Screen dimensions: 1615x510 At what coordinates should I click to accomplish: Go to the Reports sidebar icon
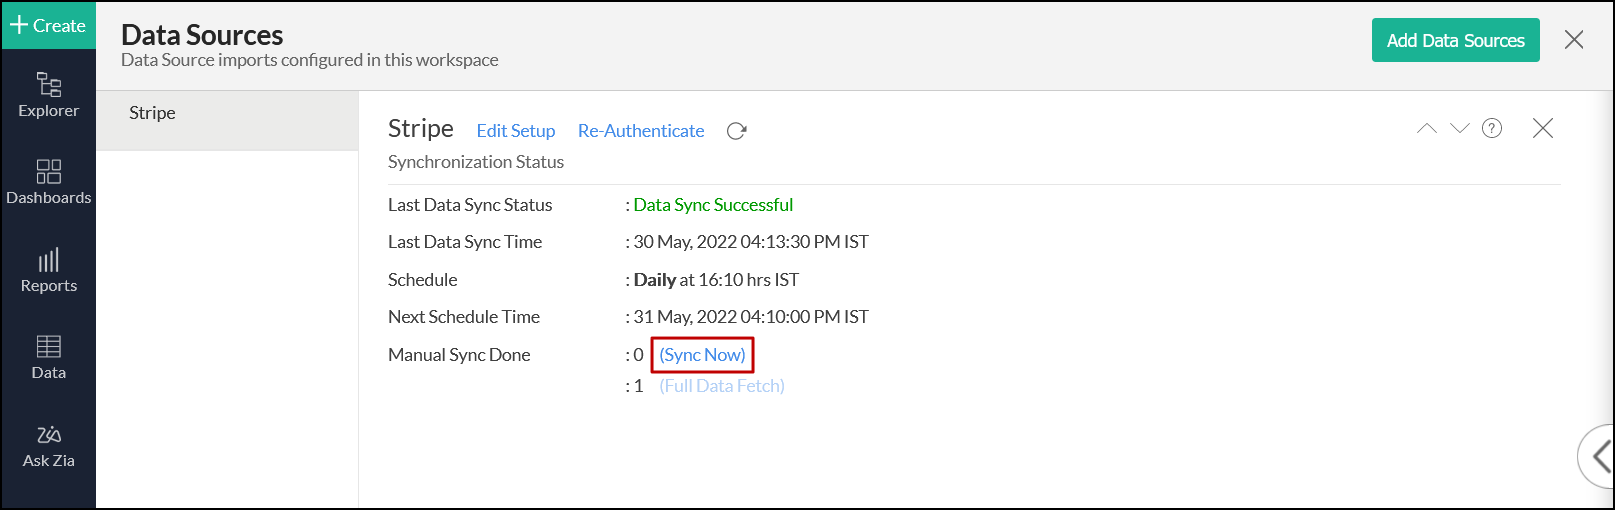(x=48, y=270)
